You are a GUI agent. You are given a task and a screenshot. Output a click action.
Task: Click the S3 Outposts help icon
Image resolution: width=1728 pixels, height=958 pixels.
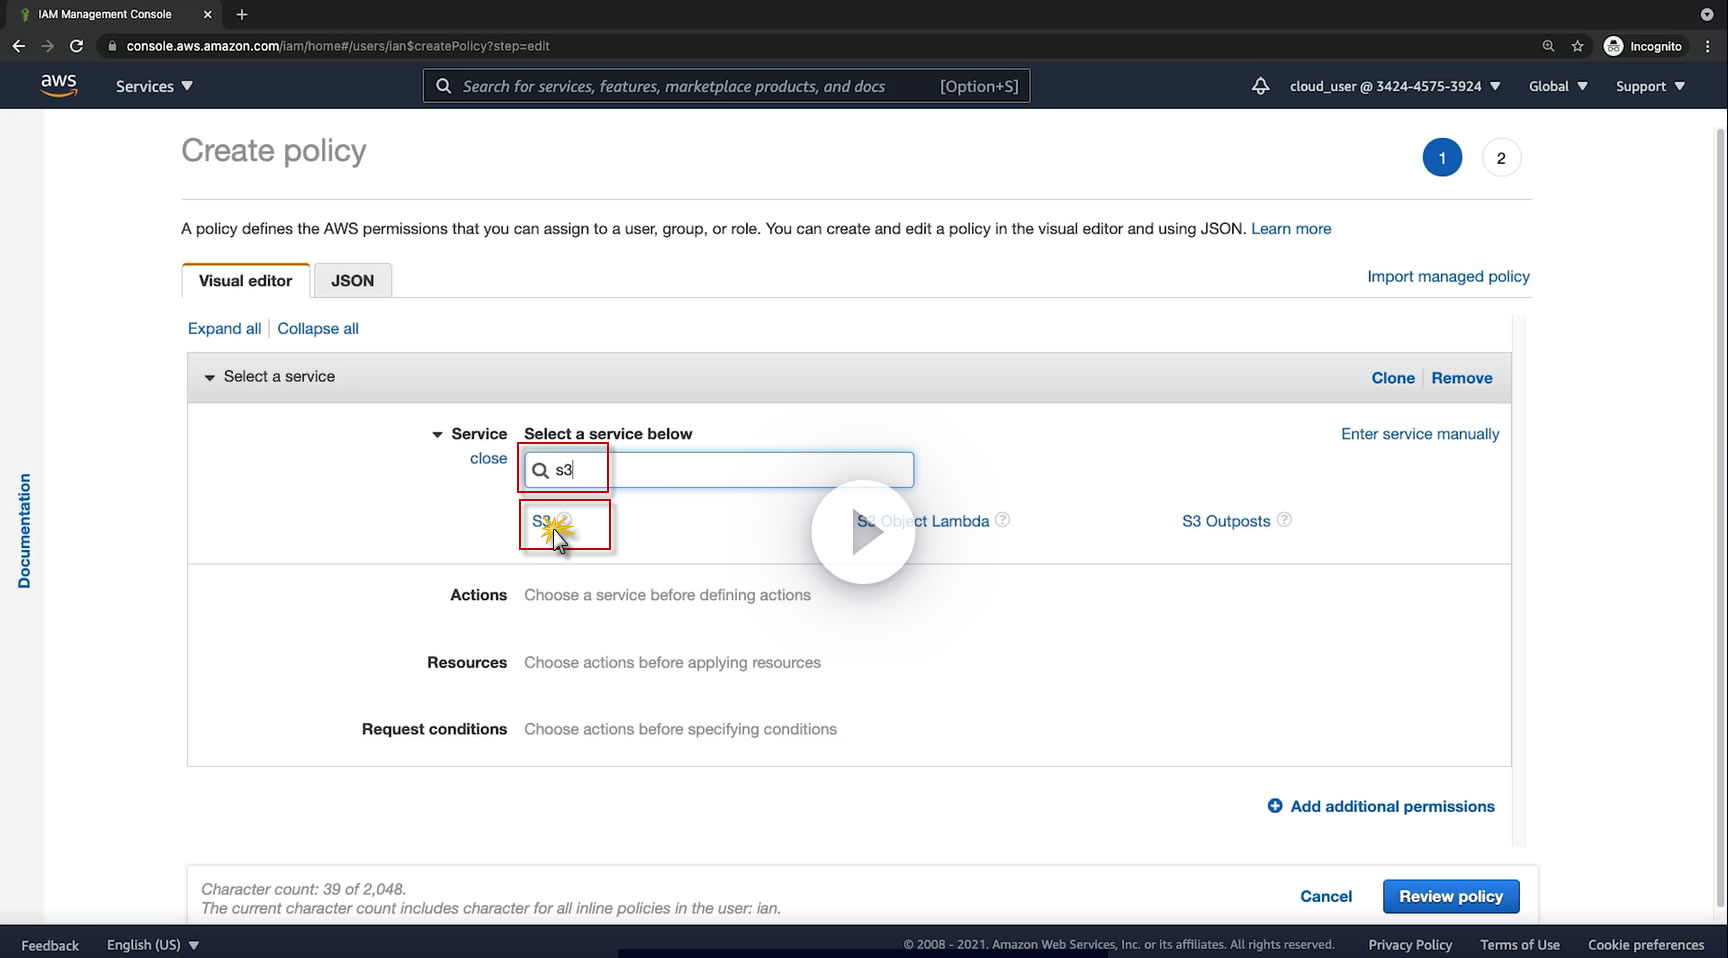[1285, 520]
